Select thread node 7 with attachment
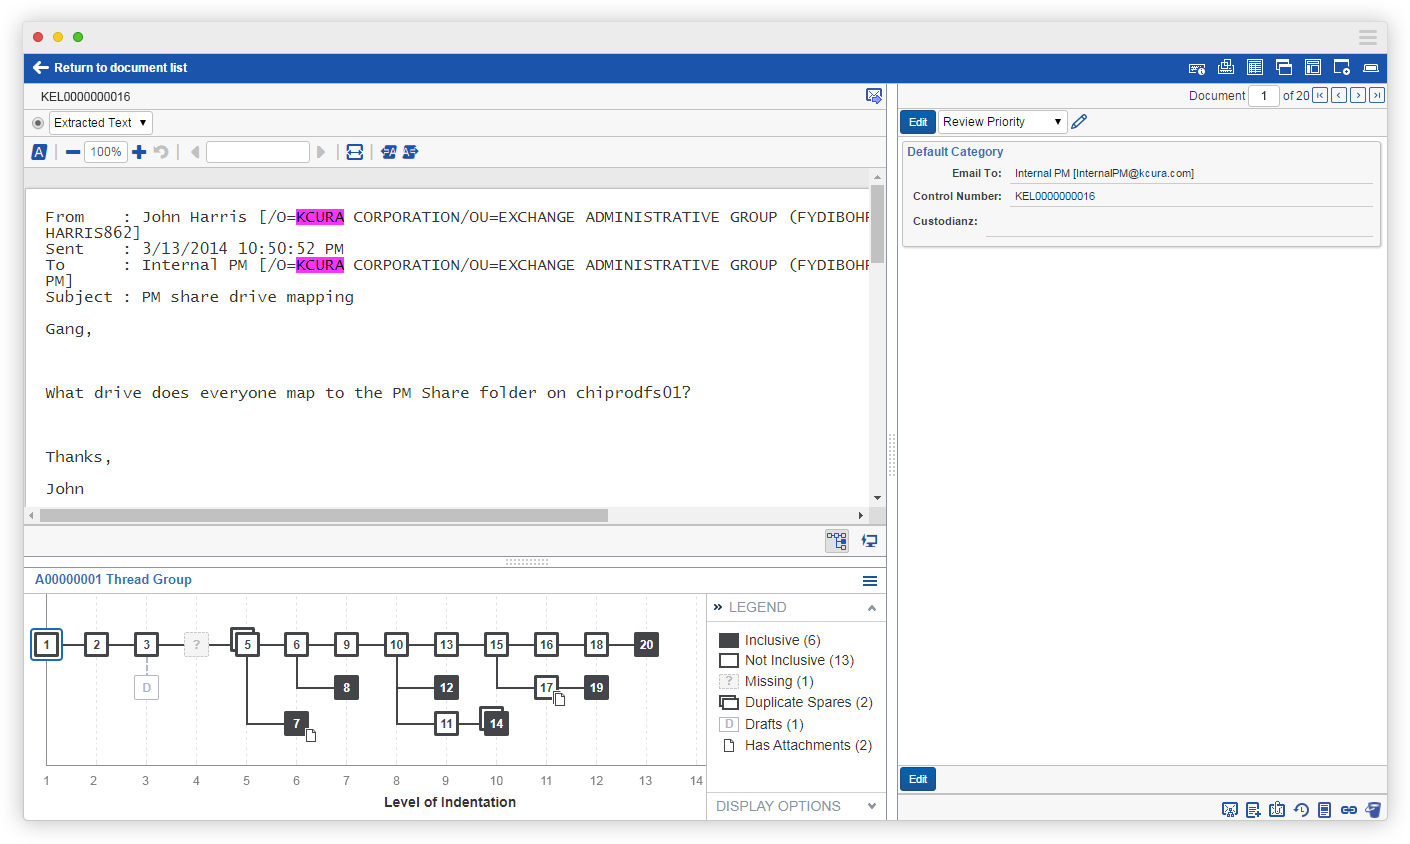Image resolution: width=1410 pixels, height=844 pixels. (x=296, y=723)
